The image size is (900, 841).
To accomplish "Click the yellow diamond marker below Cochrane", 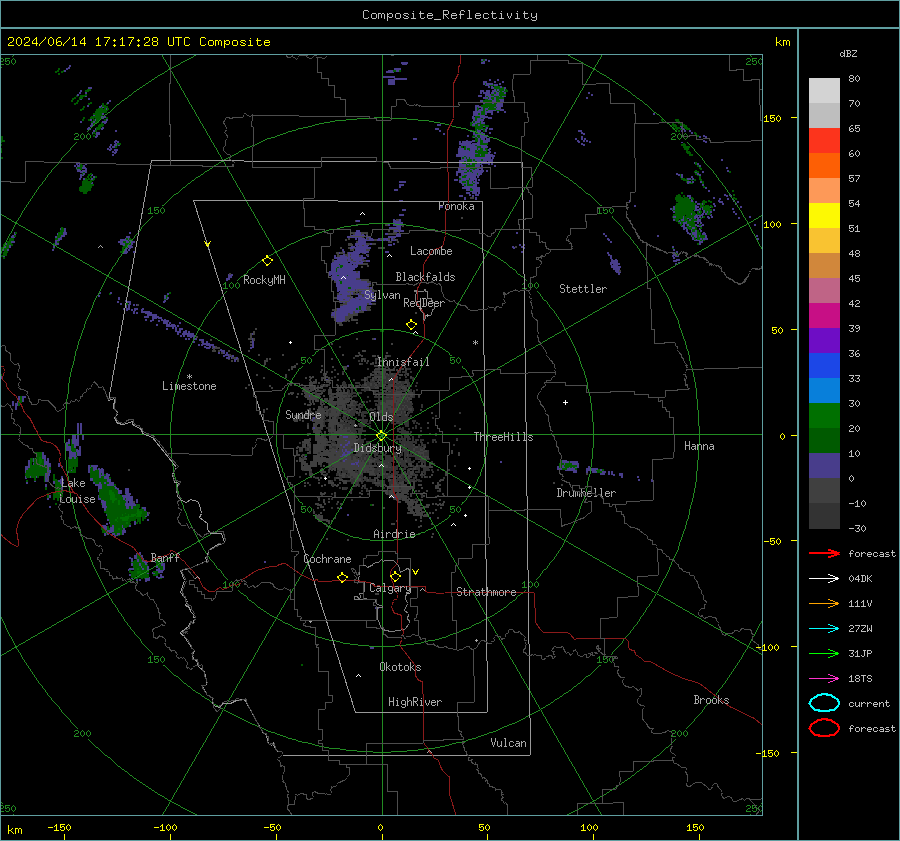I will [342, 577].
